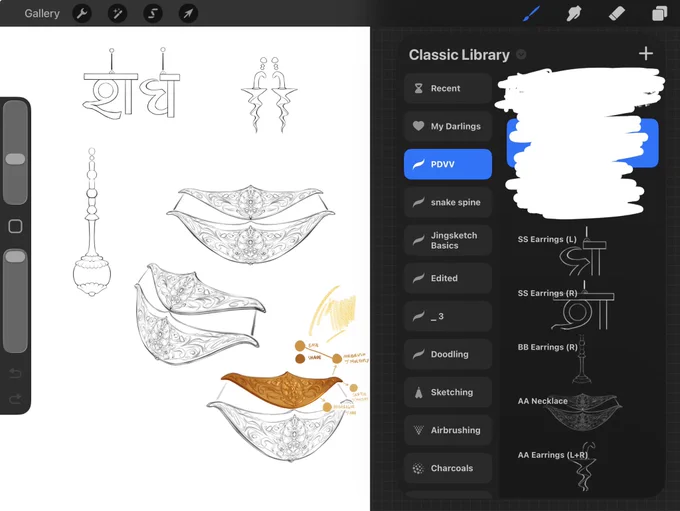Viewport: 680px width, 511px height.
Task: Expand the Classic Library dropdown chevron
Action: [x=521, y=55]
